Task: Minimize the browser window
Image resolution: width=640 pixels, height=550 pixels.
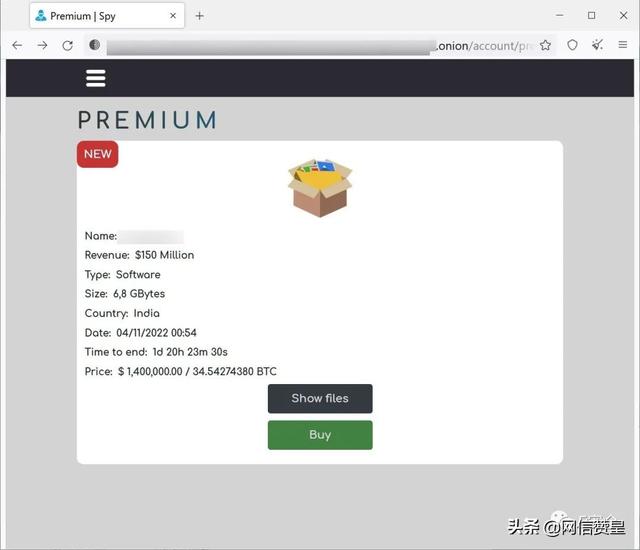Action: [x=560, y=16]
